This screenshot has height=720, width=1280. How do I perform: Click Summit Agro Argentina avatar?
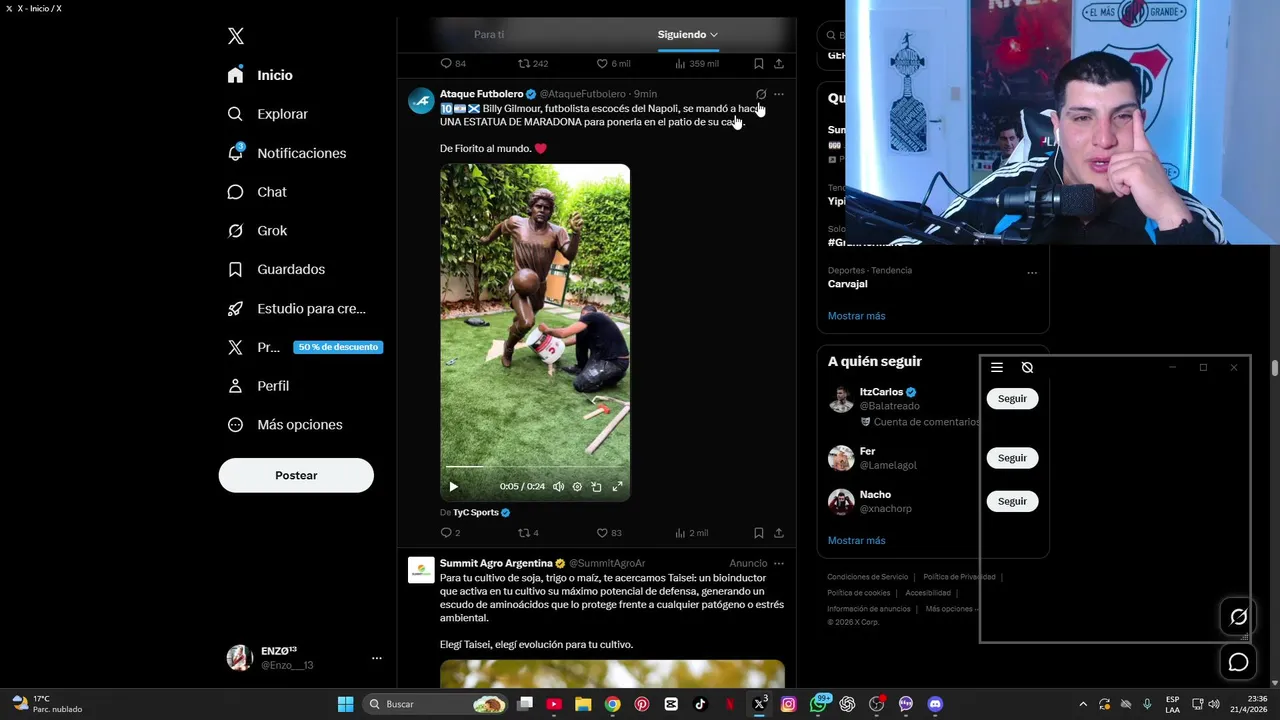click(x=421, y=570)
